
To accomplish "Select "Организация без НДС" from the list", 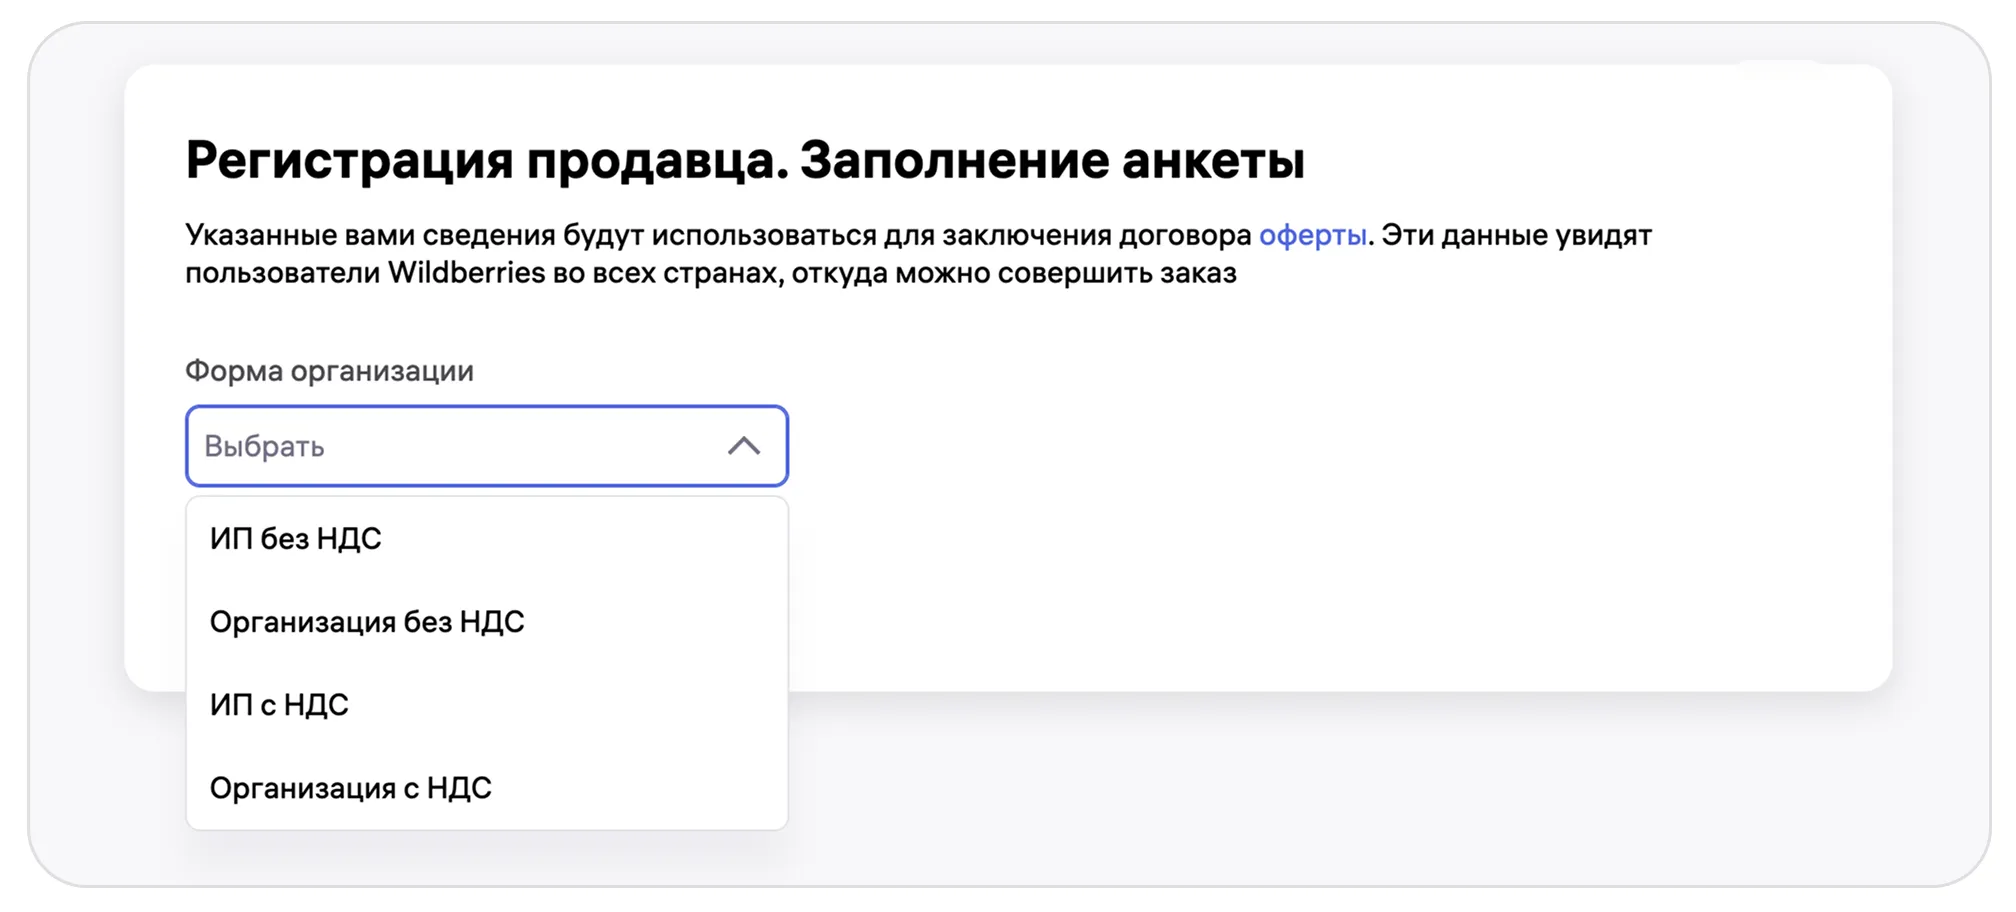I will [367, 622].
